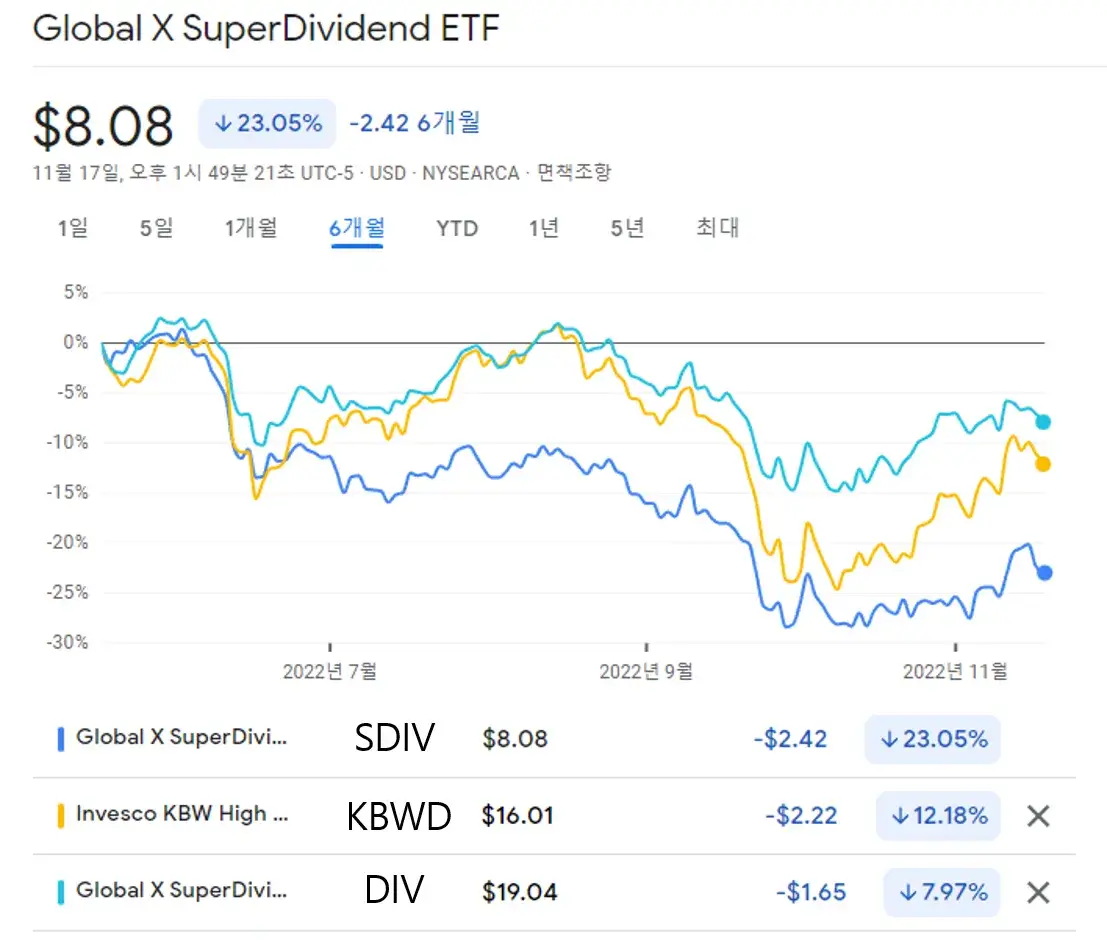The width and height of the screenshot is (1107, 941).
Task: Switch chart to YTD range
Action: click(457, 229)
